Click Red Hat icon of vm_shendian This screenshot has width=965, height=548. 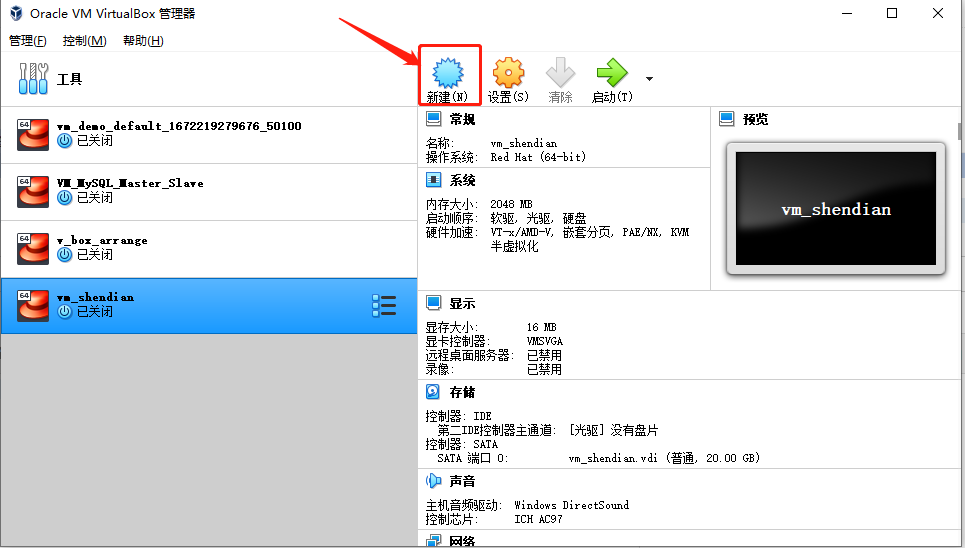(x=33, y=305)
